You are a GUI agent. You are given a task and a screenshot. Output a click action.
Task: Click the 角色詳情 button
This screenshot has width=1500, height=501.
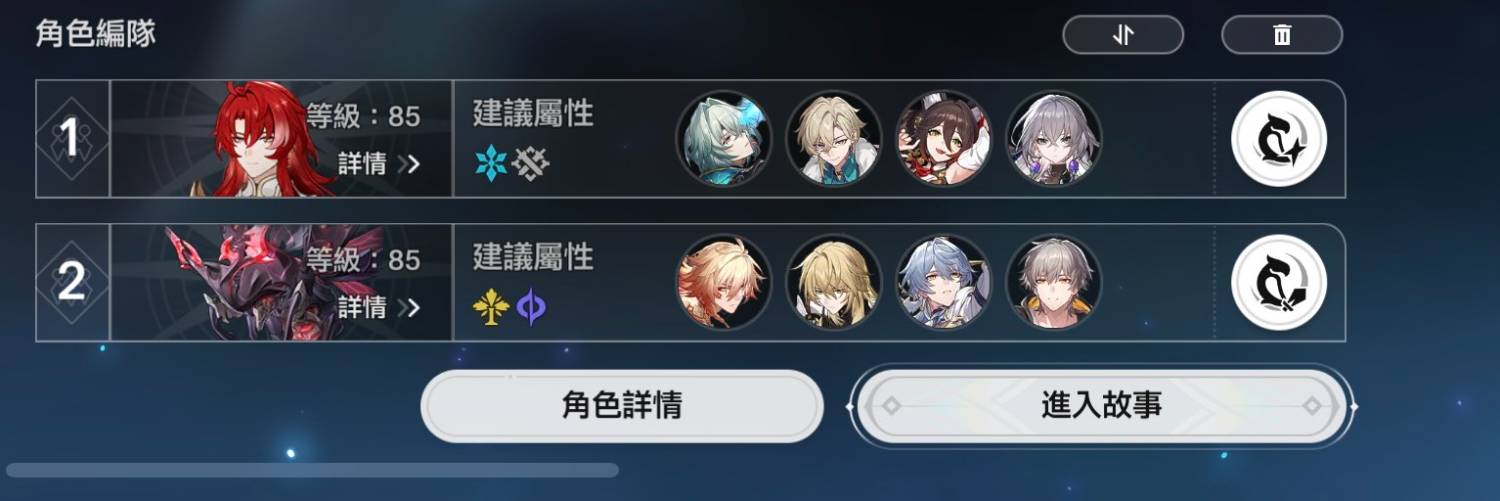click(622, 406)
